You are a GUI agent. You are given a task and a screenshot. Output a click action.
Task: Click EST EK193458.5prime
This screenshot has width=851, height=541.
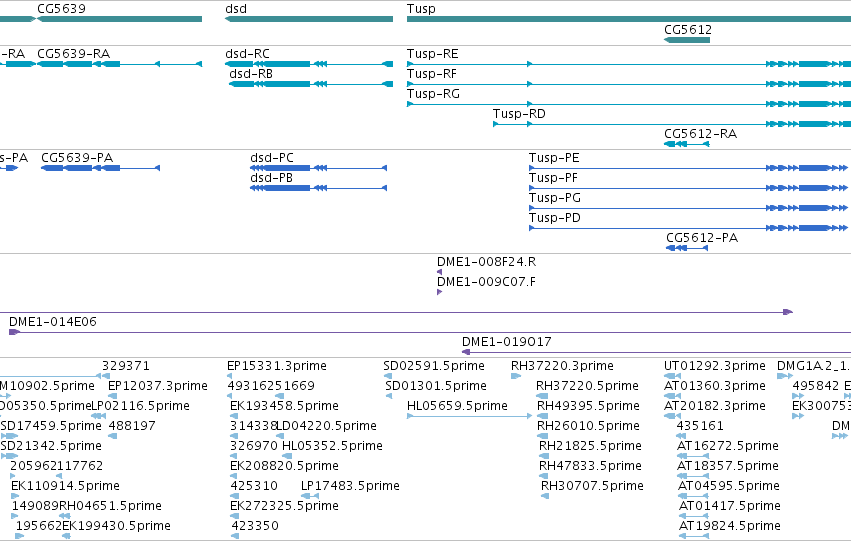pos(284,406)
